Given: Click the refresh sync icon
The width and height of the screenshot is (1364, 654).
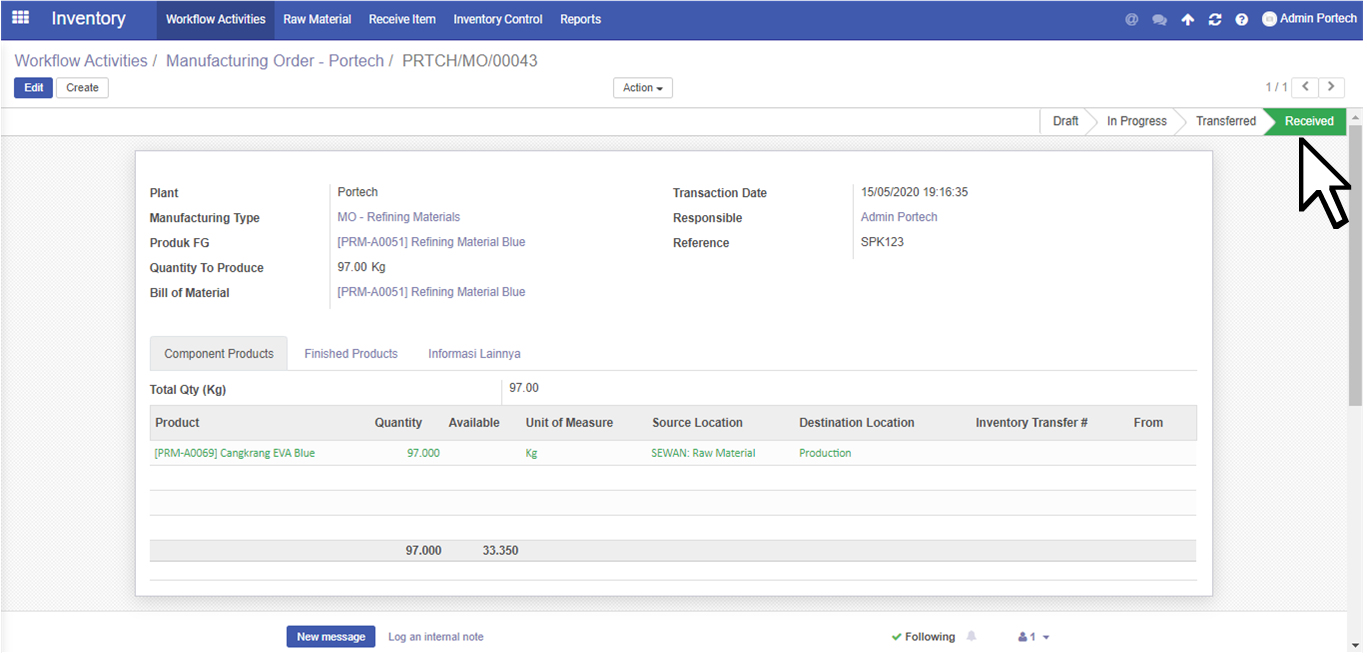Looking at the screenshot, I should coord(1214,20).
